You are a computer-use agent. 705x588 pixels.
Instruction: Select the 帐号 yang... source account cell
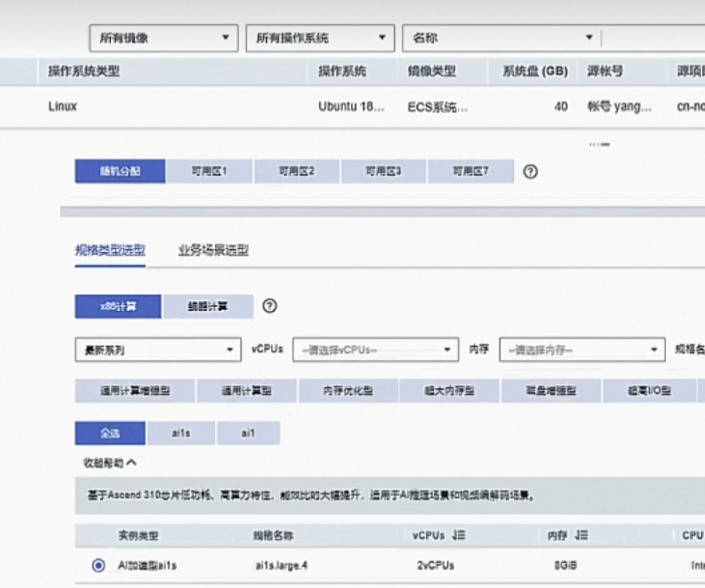tap(619, 107)
